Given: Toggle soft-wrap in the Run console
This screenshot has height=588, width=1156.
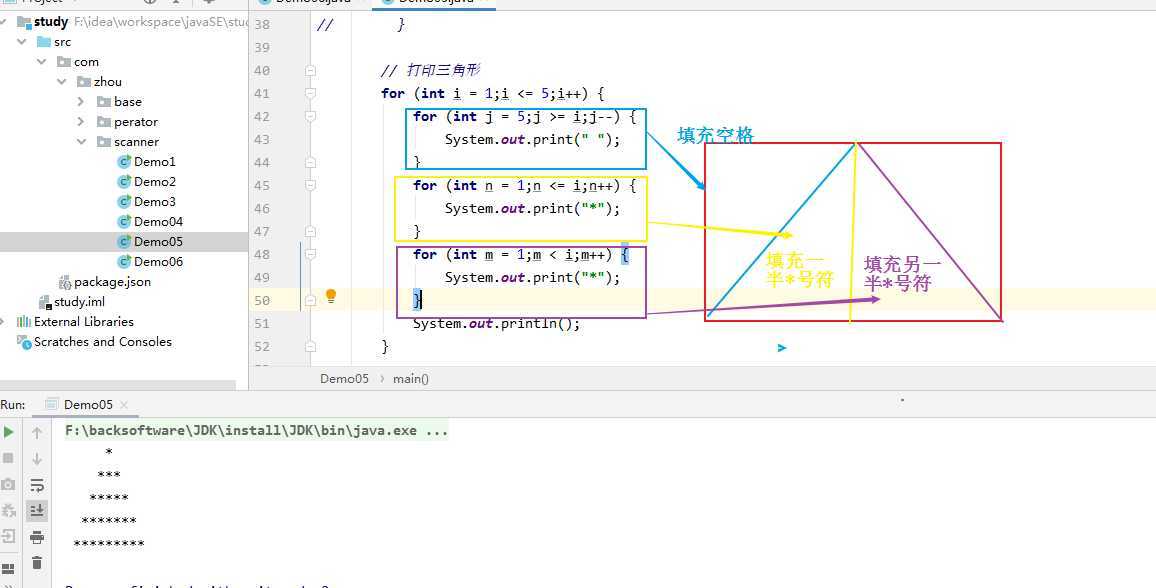Looking at the screenshot, I should 37,484.
